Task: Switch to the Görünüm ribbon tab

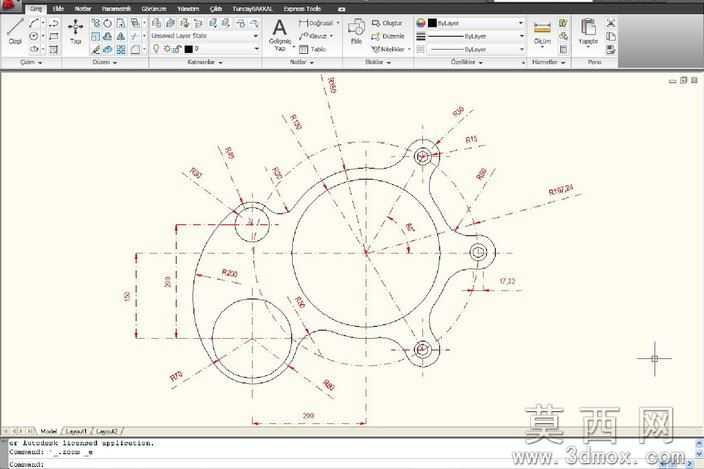Action: 154,9
